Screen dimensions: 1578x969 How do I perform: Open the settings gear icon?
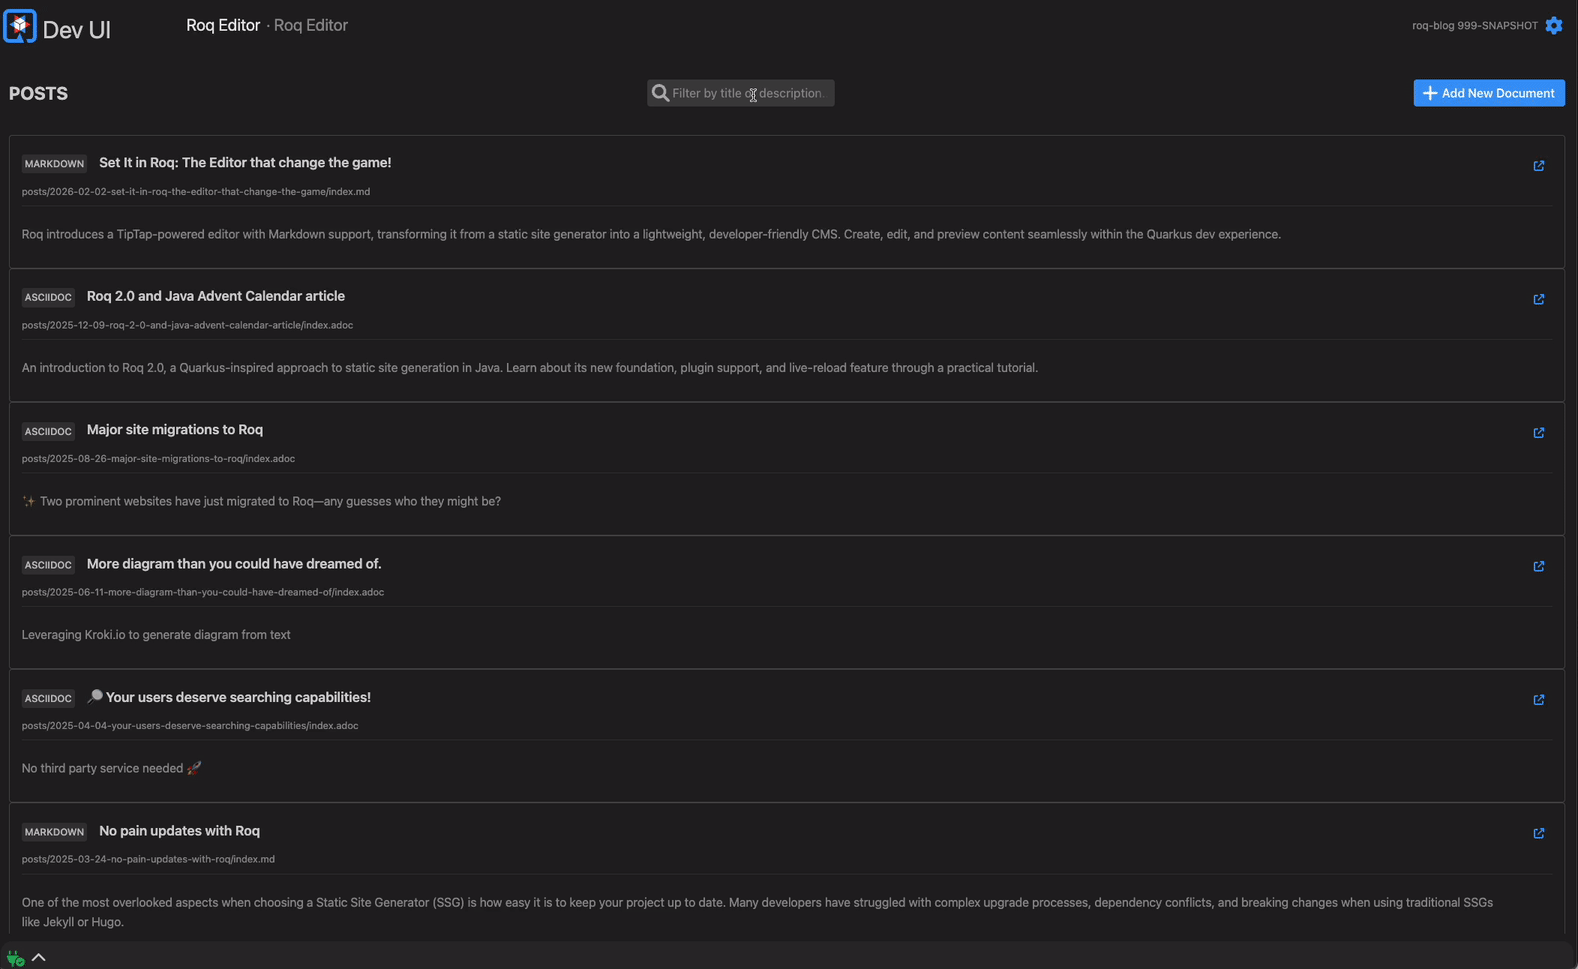[x=1553, y=26]
